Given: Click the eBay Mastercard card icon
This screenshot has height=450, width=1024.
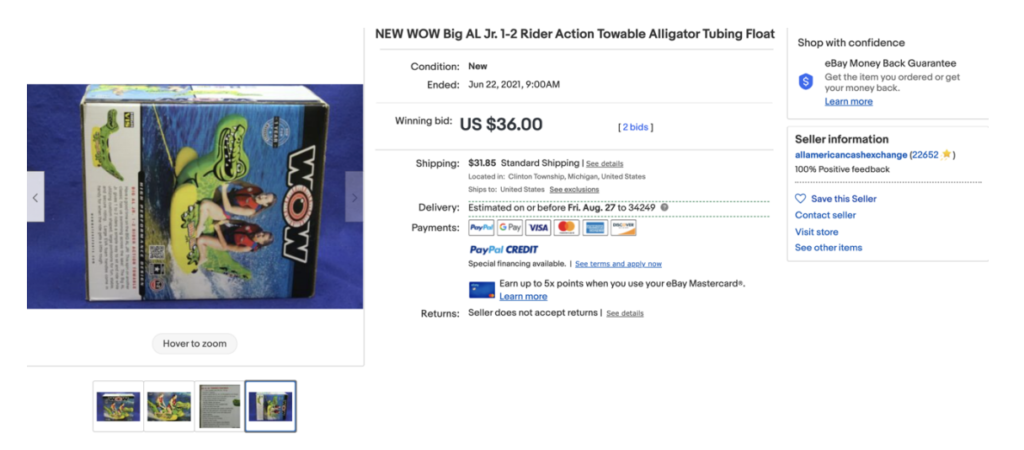Looking at the screenshot, I should point(482,290).
